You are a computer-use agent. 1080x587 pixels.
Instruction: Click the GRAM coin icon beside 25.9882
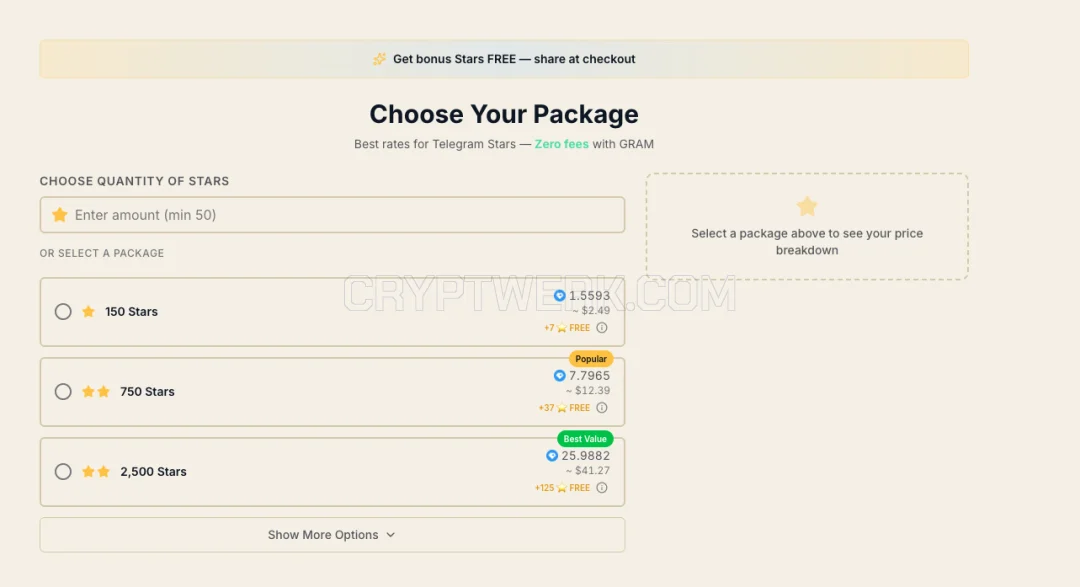coord(552,455)
